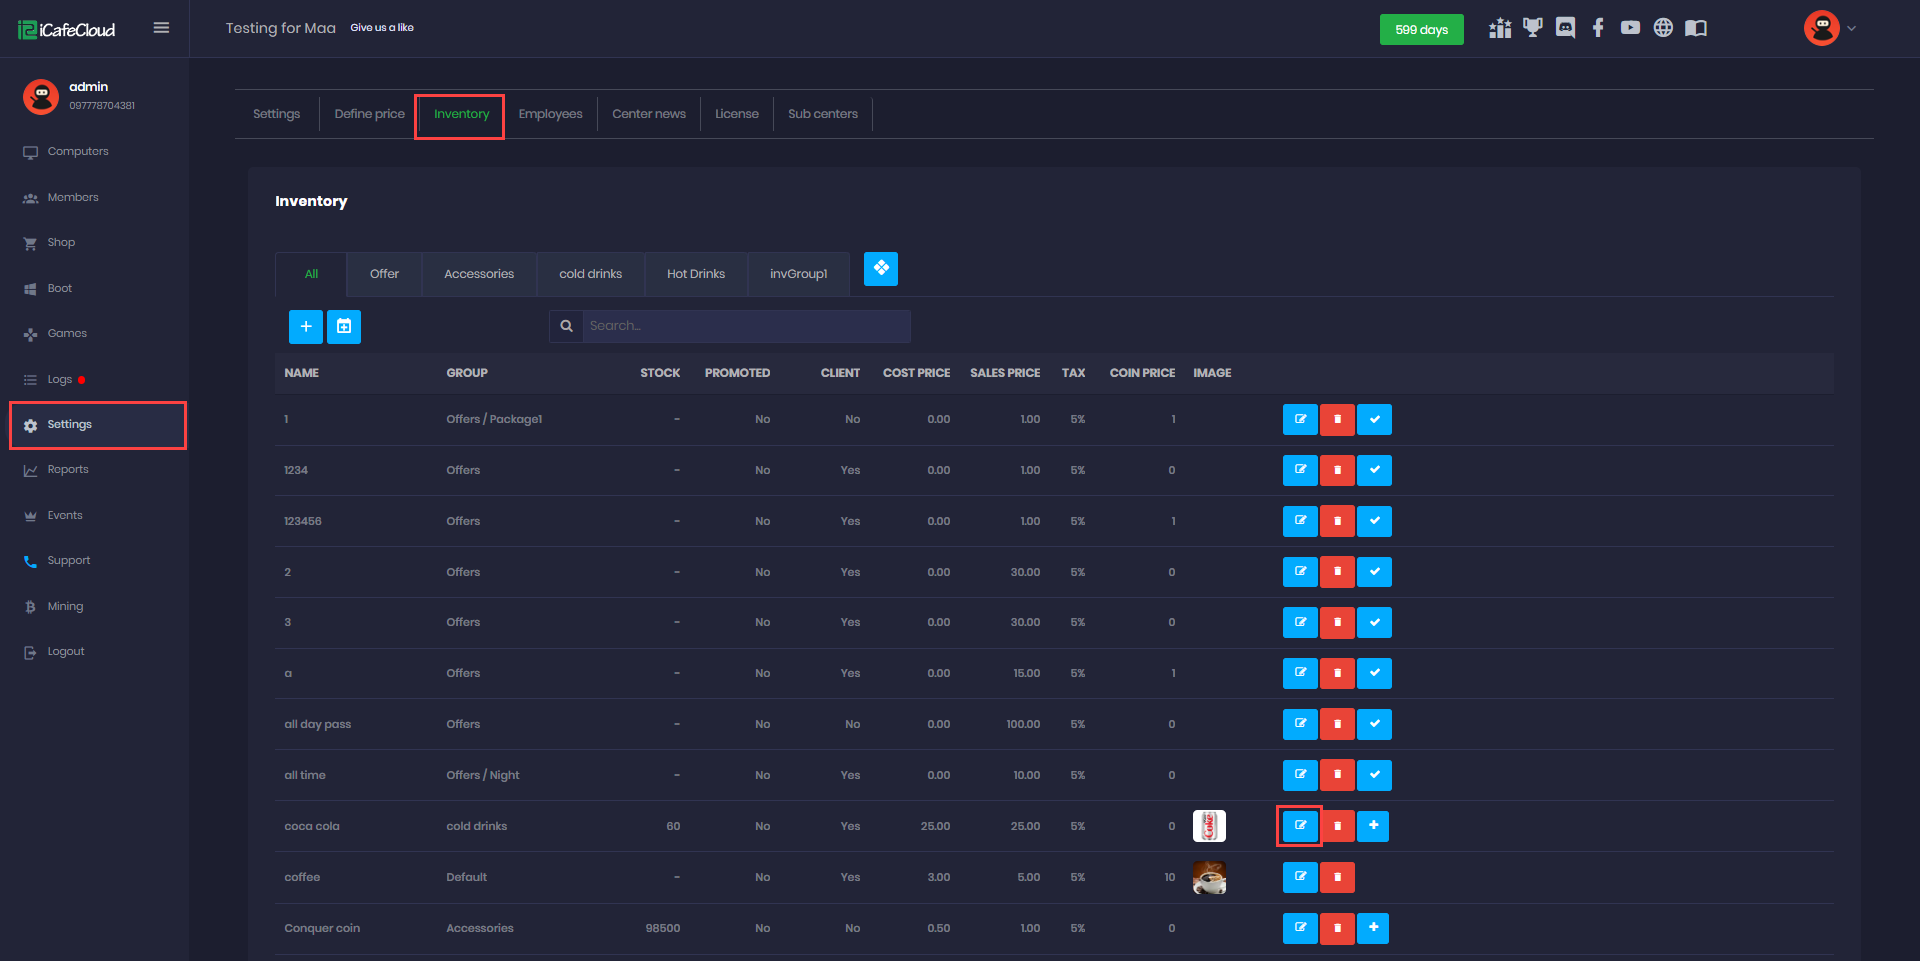Click the checkmark button for all time offer
This screenshot has height=961, width=1920.
(x=1374, y=775)
